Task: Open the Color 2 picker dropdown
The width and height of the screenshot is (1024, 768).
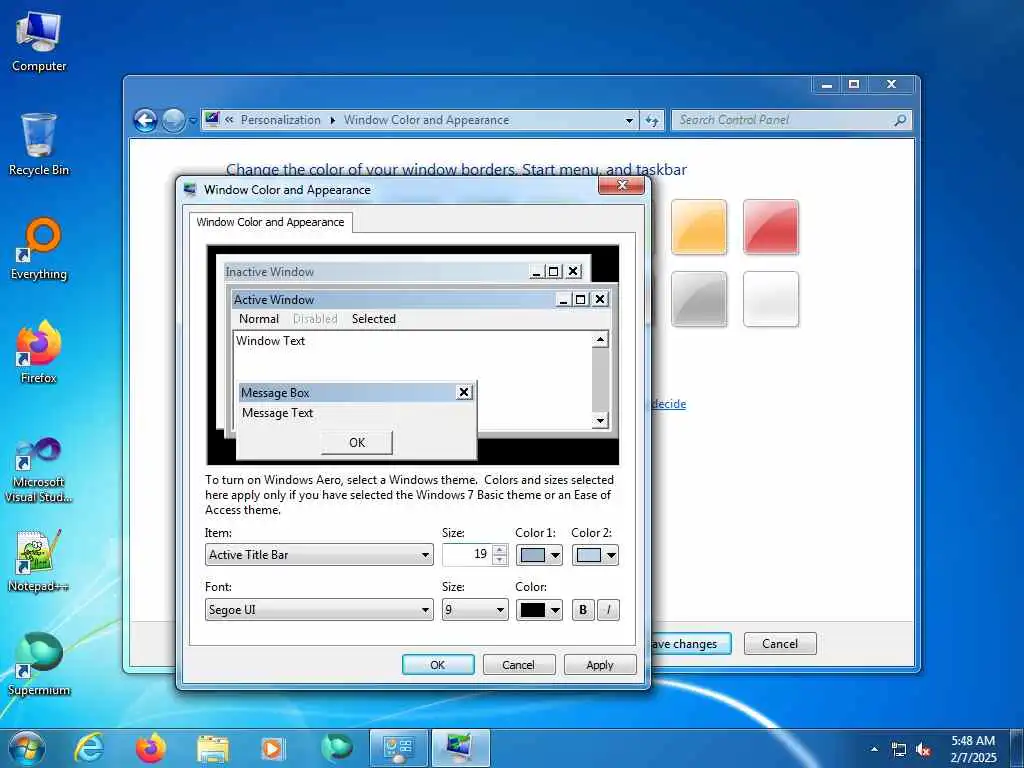Action: click(595, 555)
